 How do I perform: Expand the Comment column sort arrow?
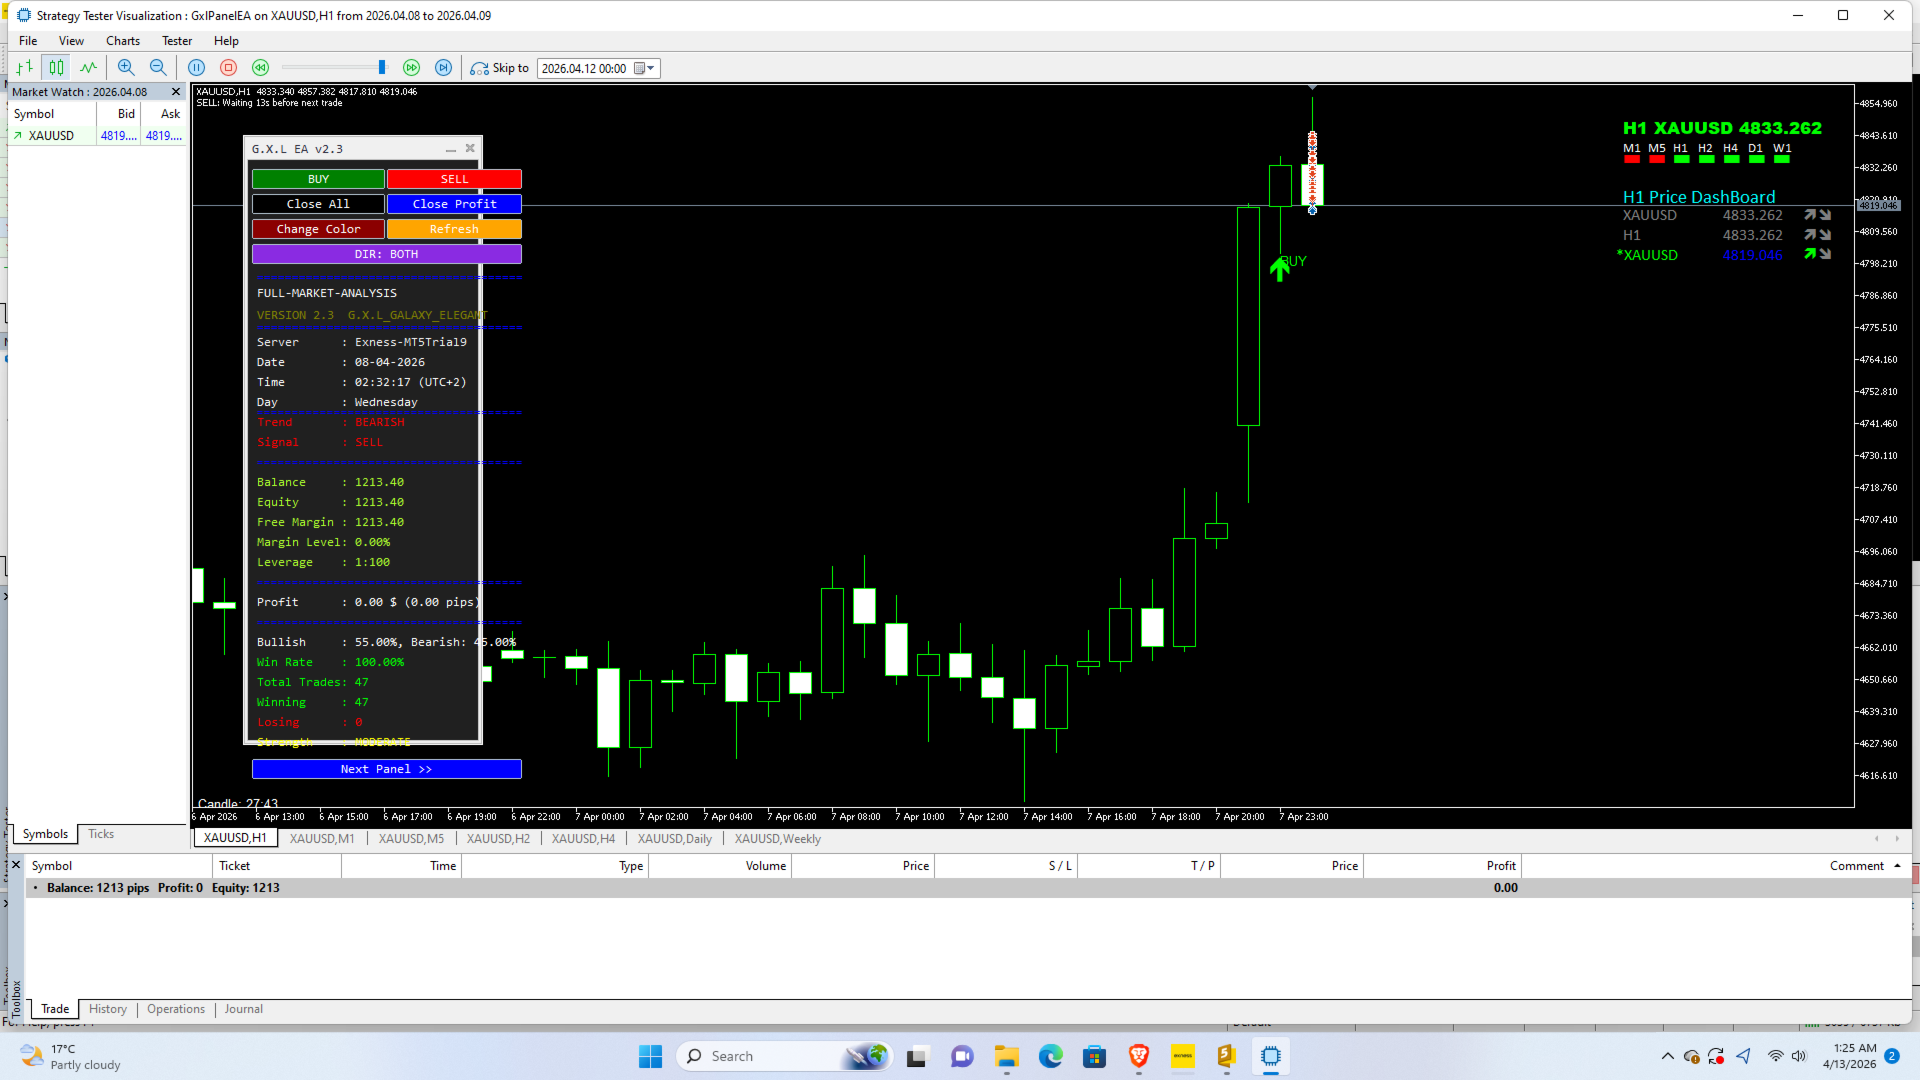[1897, 866]
